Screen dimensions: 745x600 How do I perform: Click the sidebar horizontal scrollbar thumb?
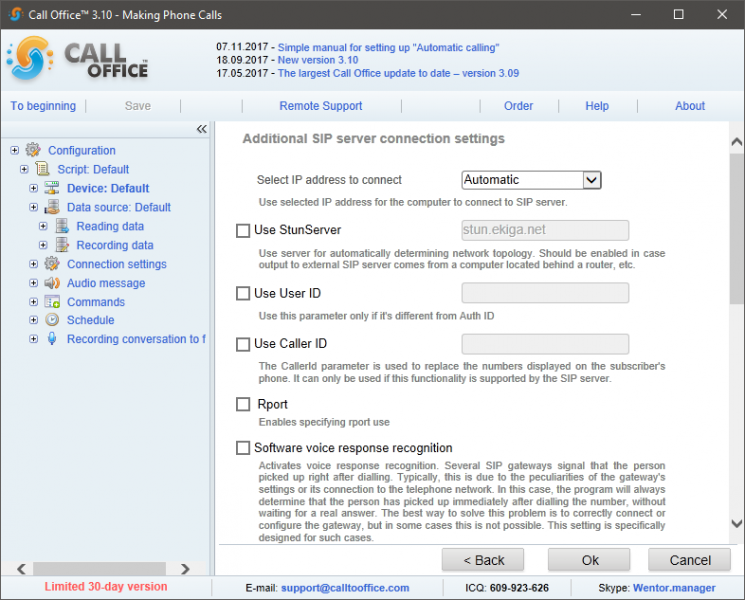(99, 569)
